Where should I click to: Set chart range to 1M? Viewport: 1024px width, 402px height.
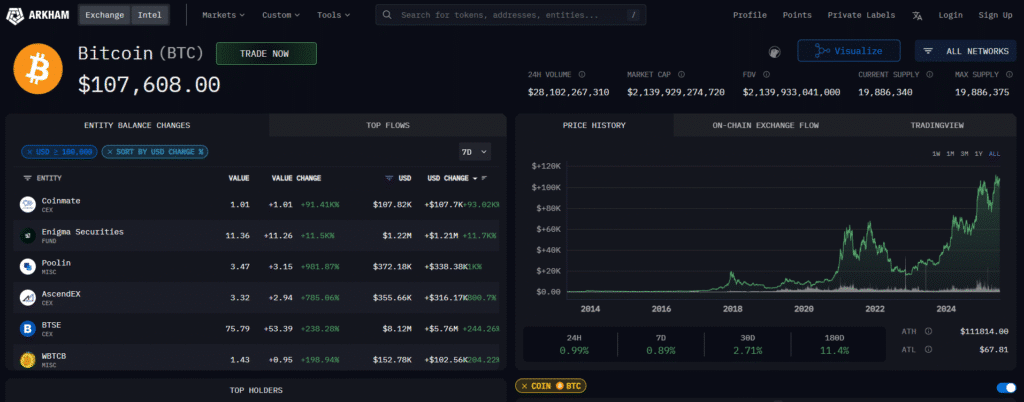click(x=950, y=154)
